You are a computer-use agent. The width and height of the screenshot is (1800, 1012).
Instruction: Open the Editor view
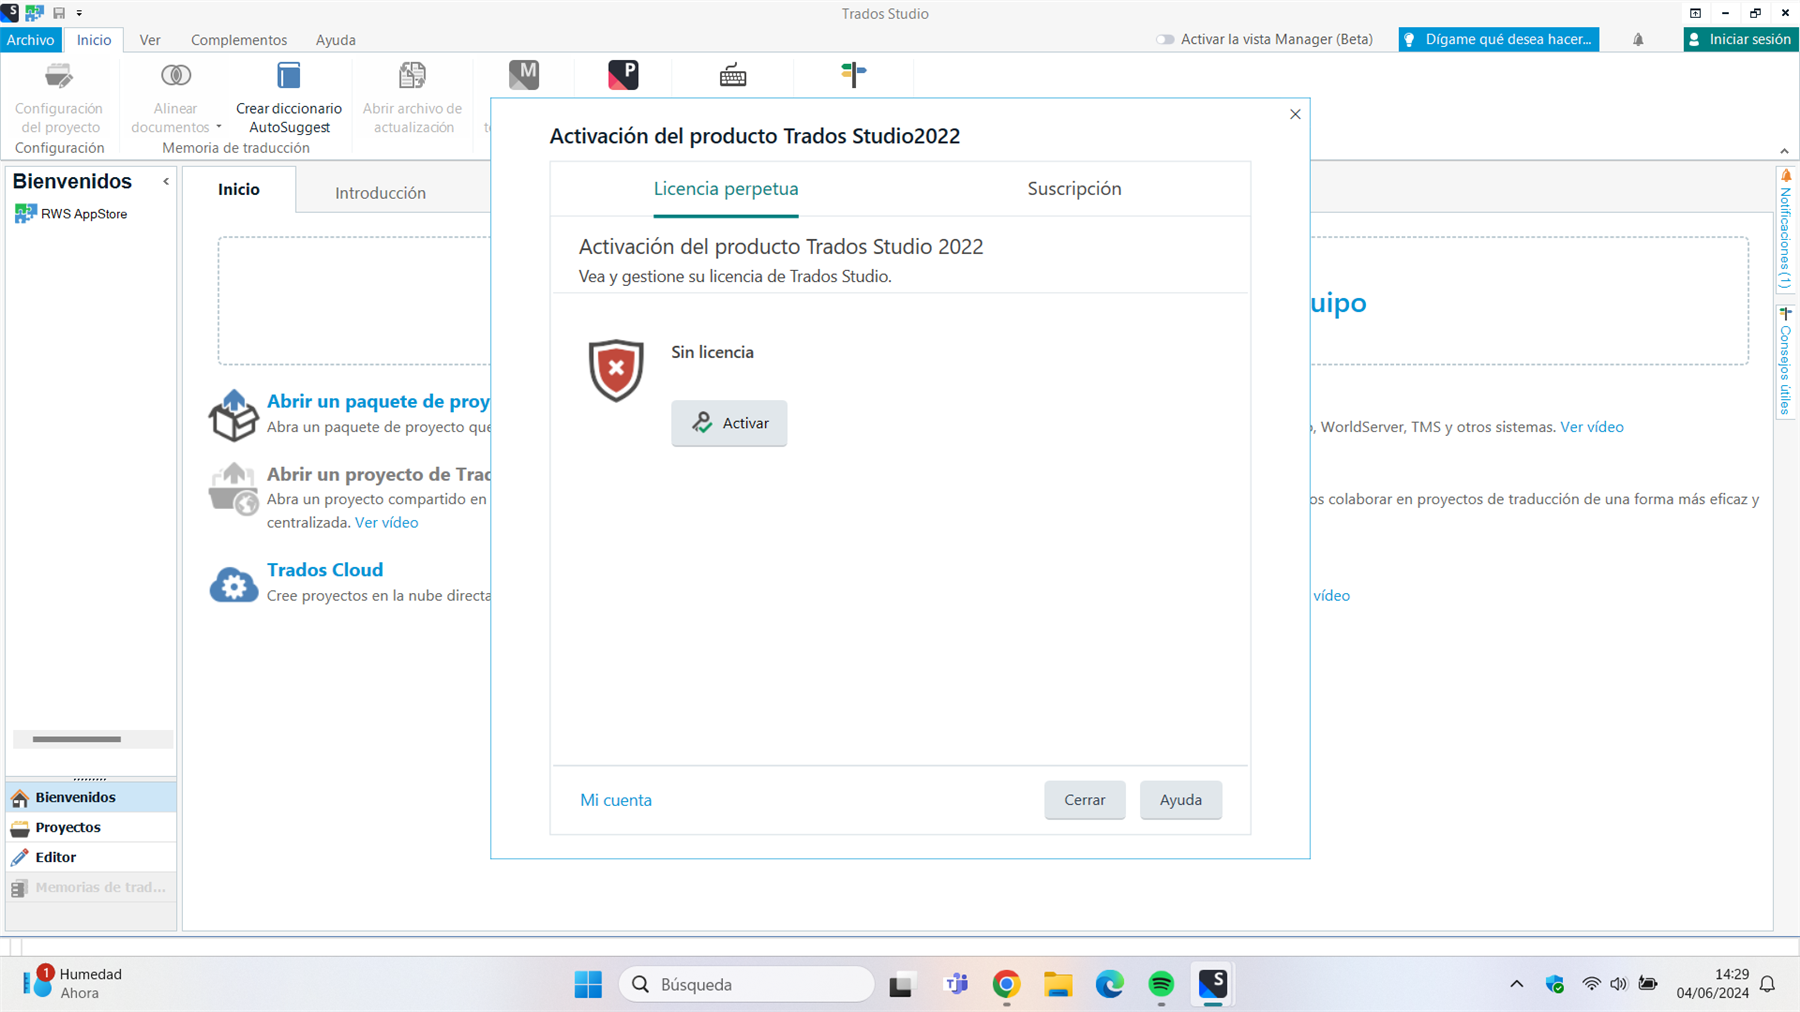(91, 857)
